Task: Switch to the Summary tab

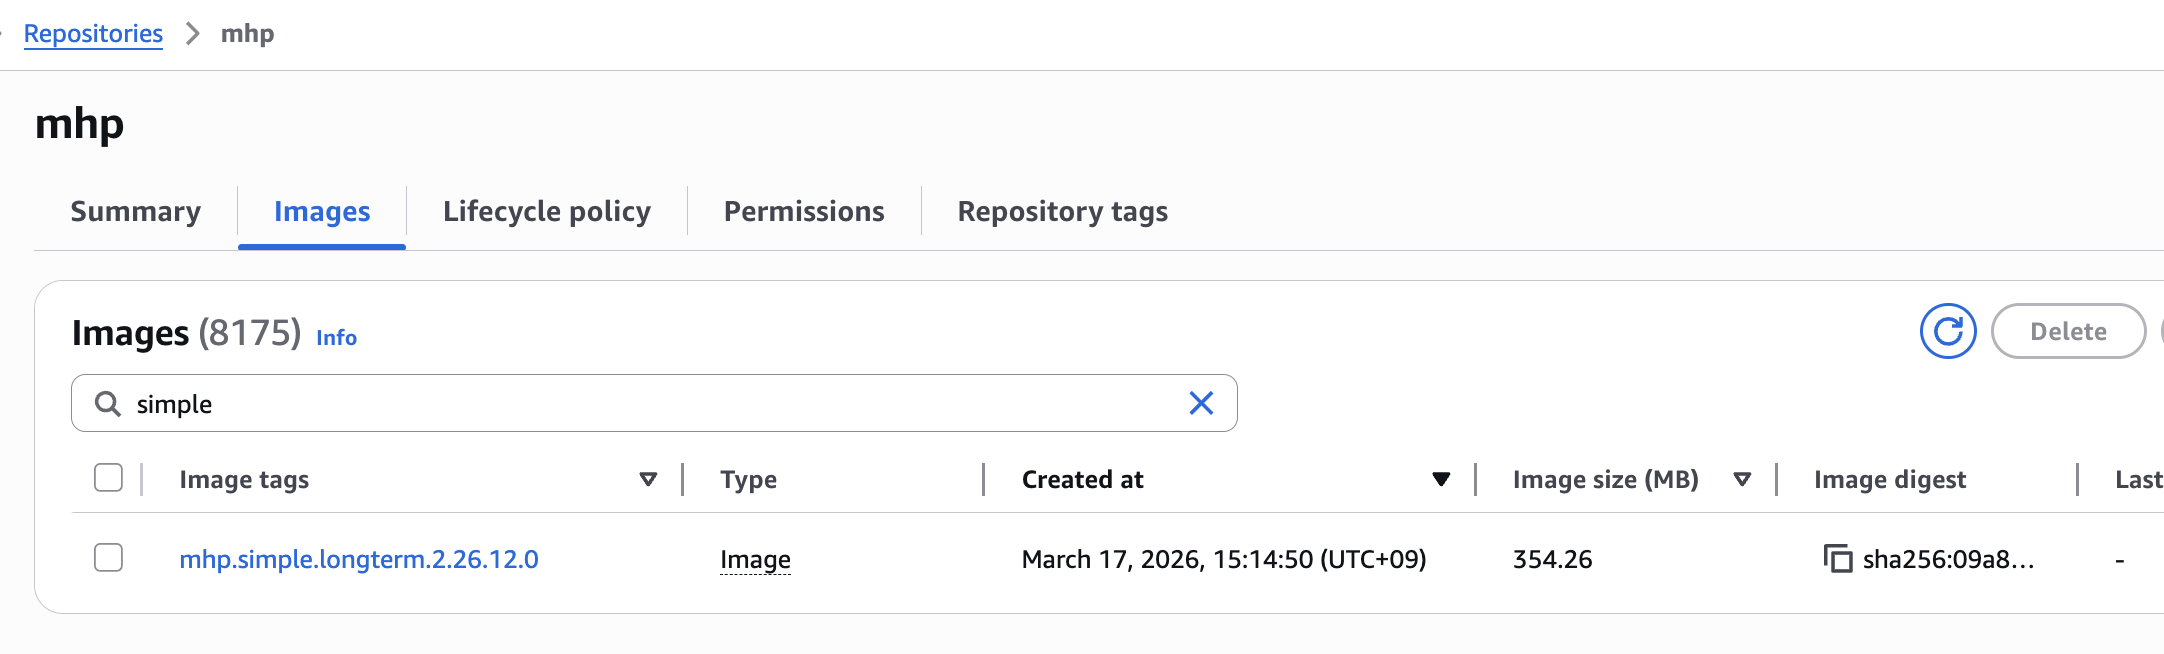Action: (135, 212)
